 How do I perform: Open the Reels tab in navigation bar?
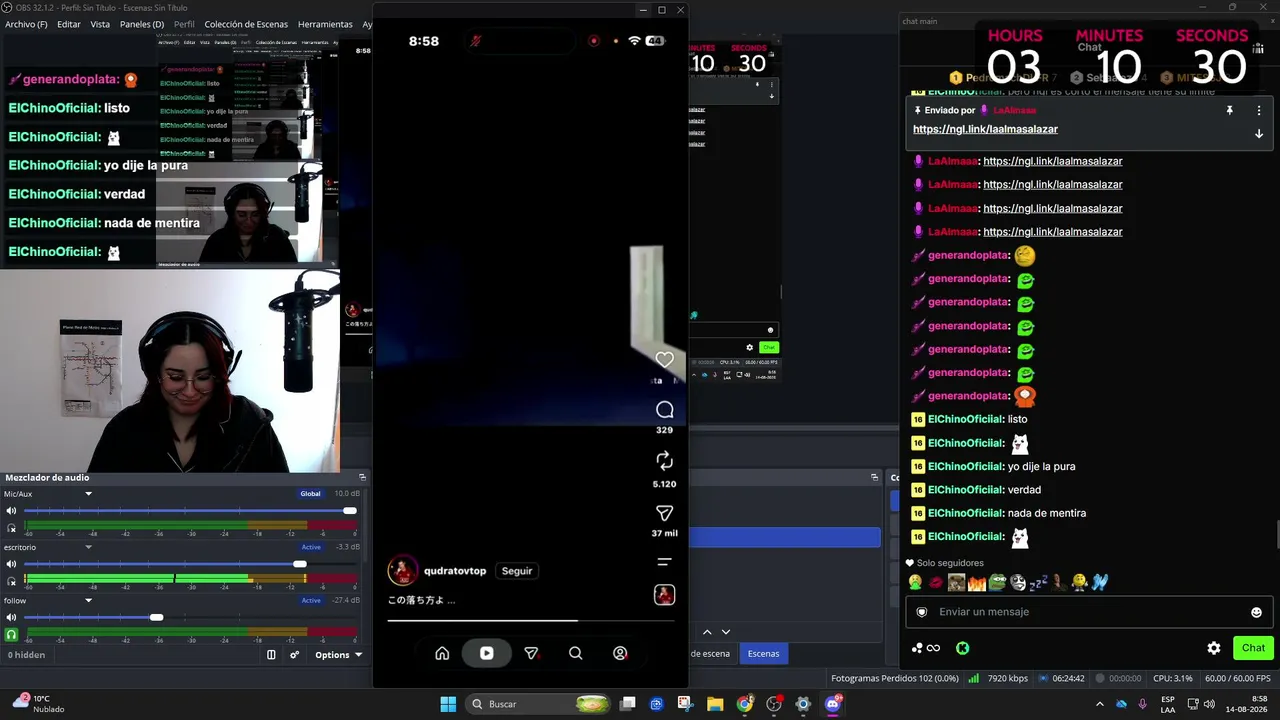[486, 653]
